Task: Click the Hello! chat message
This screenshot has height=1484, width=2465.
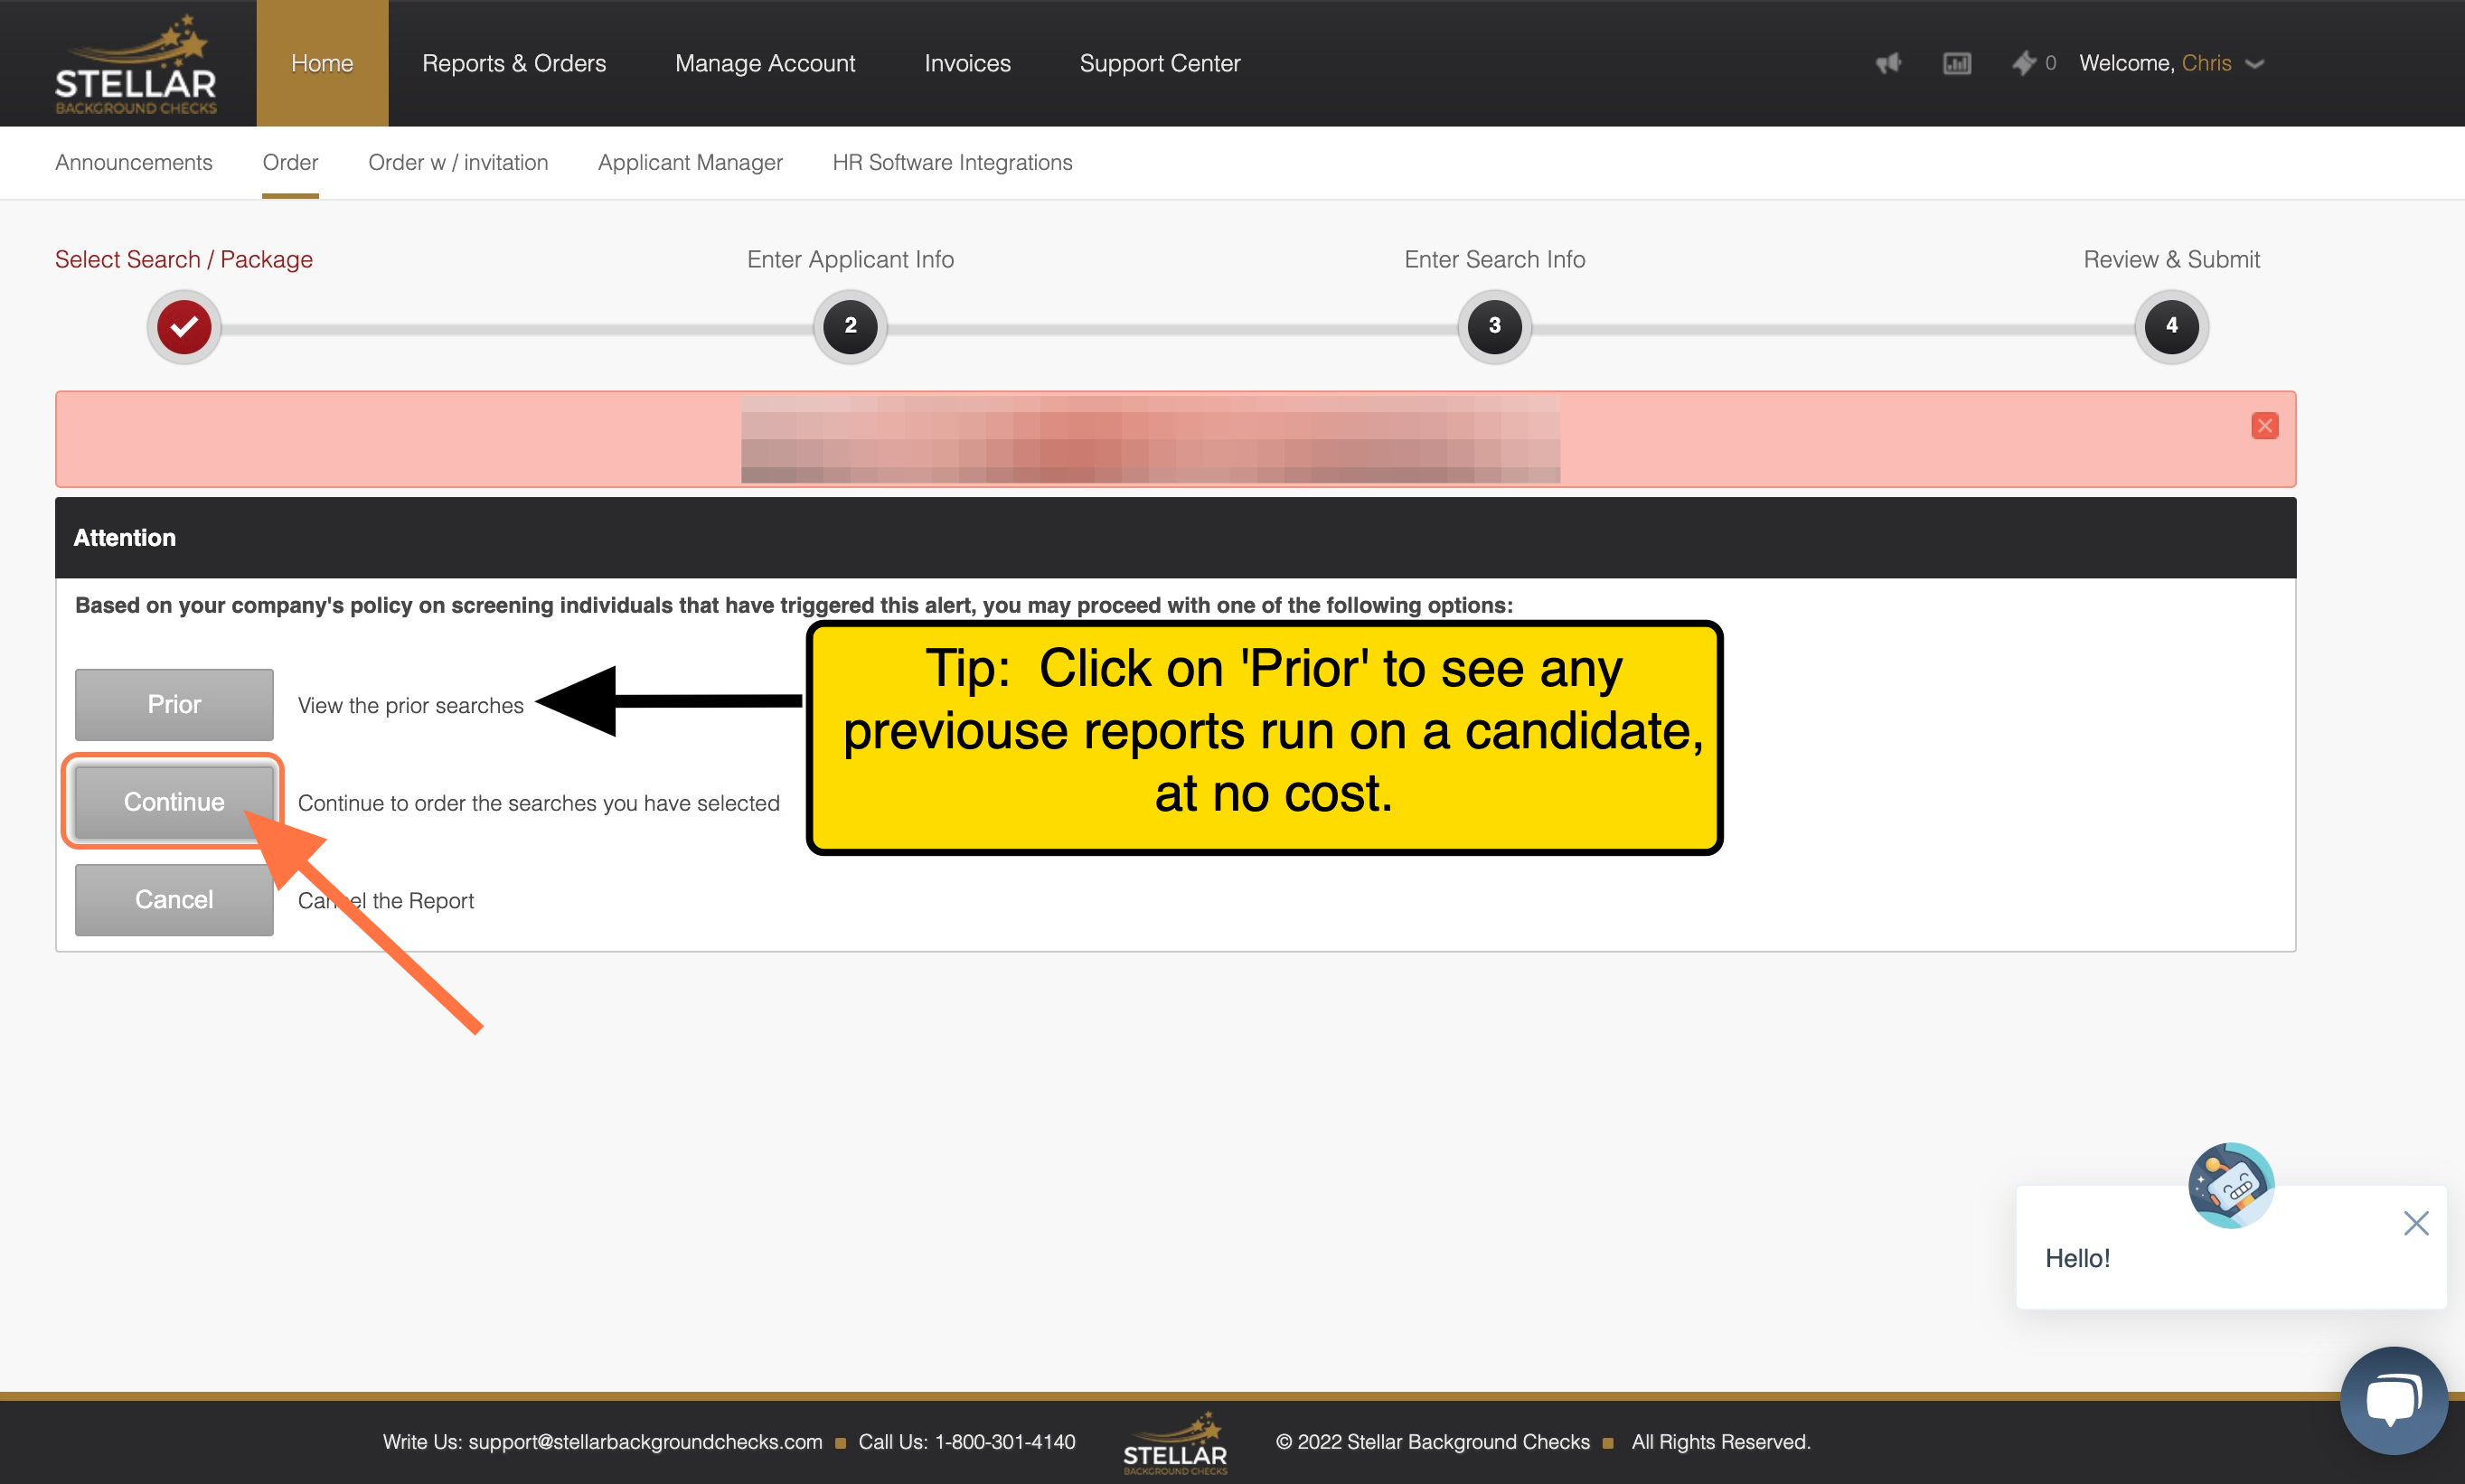Action: pos(2077,1258)
